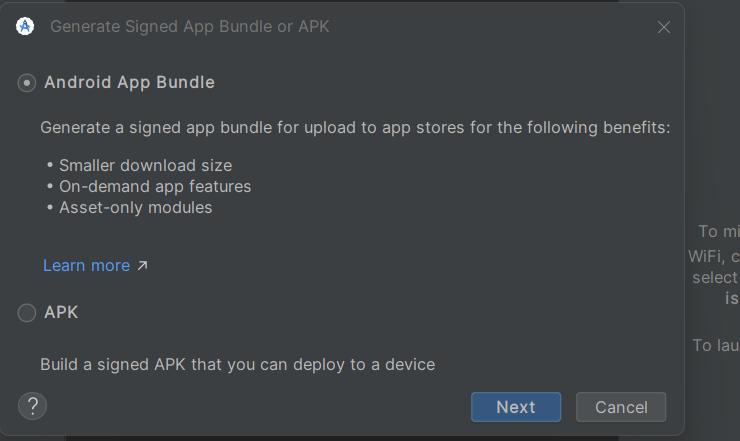Viewport: 740px width, 441px height.
Task: Open help with the question mark button
Action: pyautogui.click(x=33, y=406)
